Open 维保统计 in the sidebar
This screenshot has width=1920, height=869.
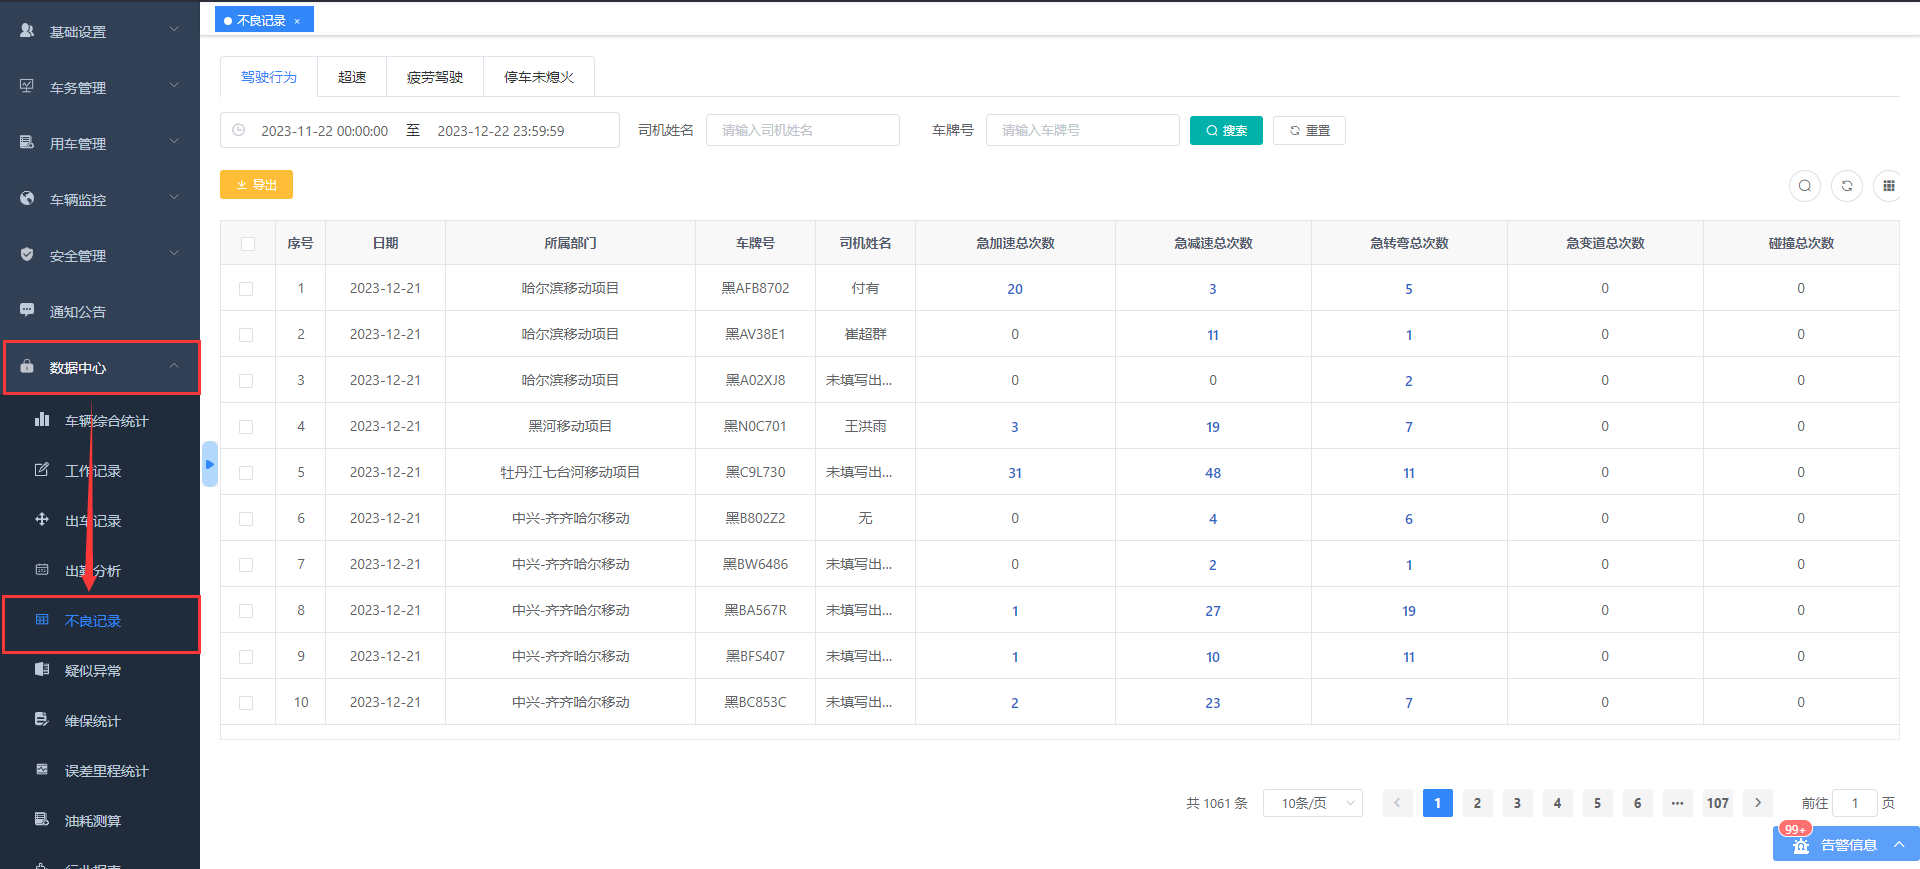[93, 721]
